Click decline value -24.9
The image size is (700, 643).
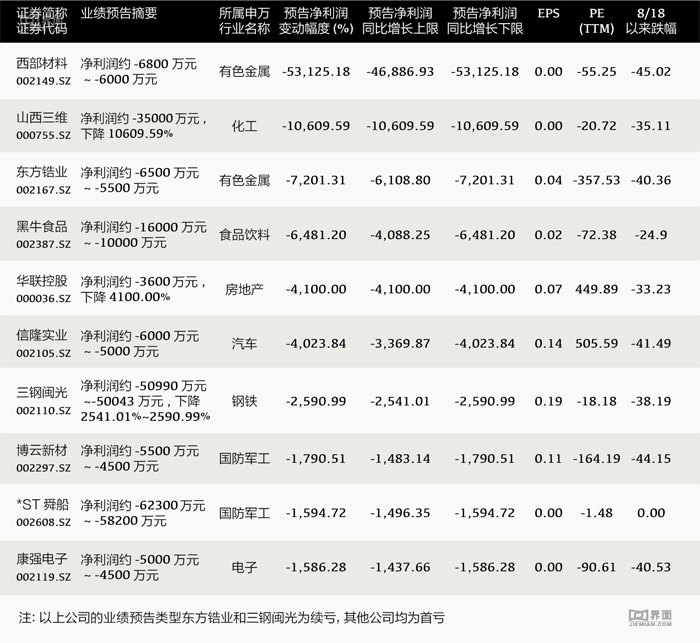click(x=651, y=235)
